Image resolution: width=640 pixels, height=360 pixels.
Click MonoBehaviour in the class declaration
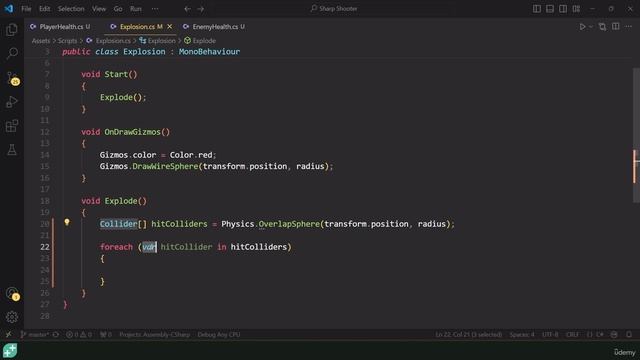click(x=209, y=52)
